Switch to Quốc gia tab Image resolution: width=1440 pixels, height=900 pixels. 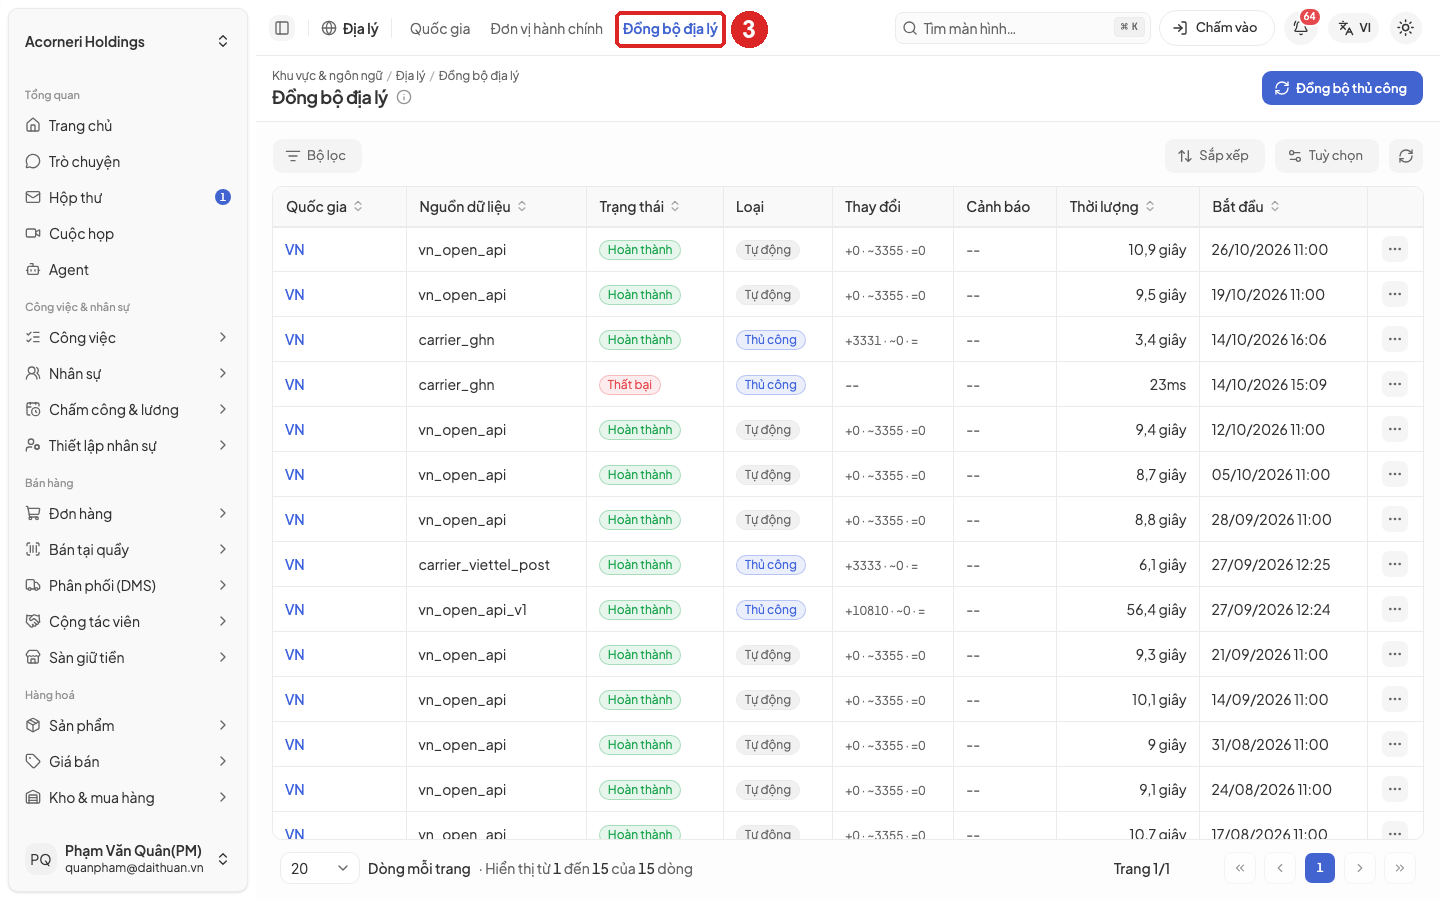[x=440, y=29]
